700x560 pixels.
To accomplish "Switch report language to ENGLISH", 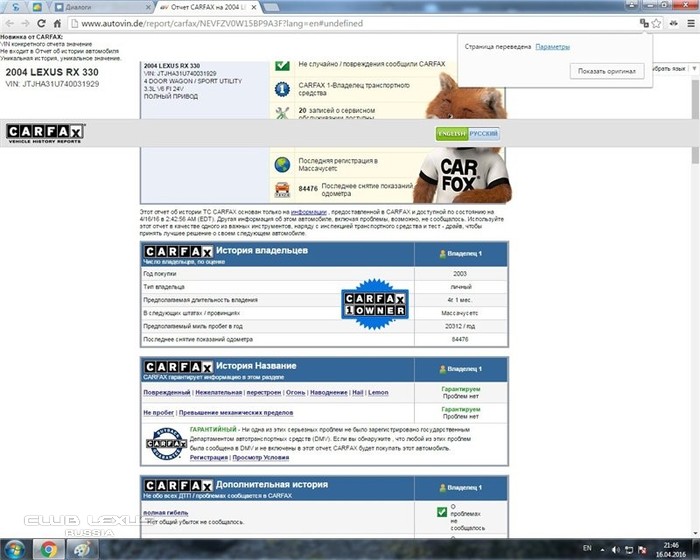I will pyautogui.click(x=452, y=134).
